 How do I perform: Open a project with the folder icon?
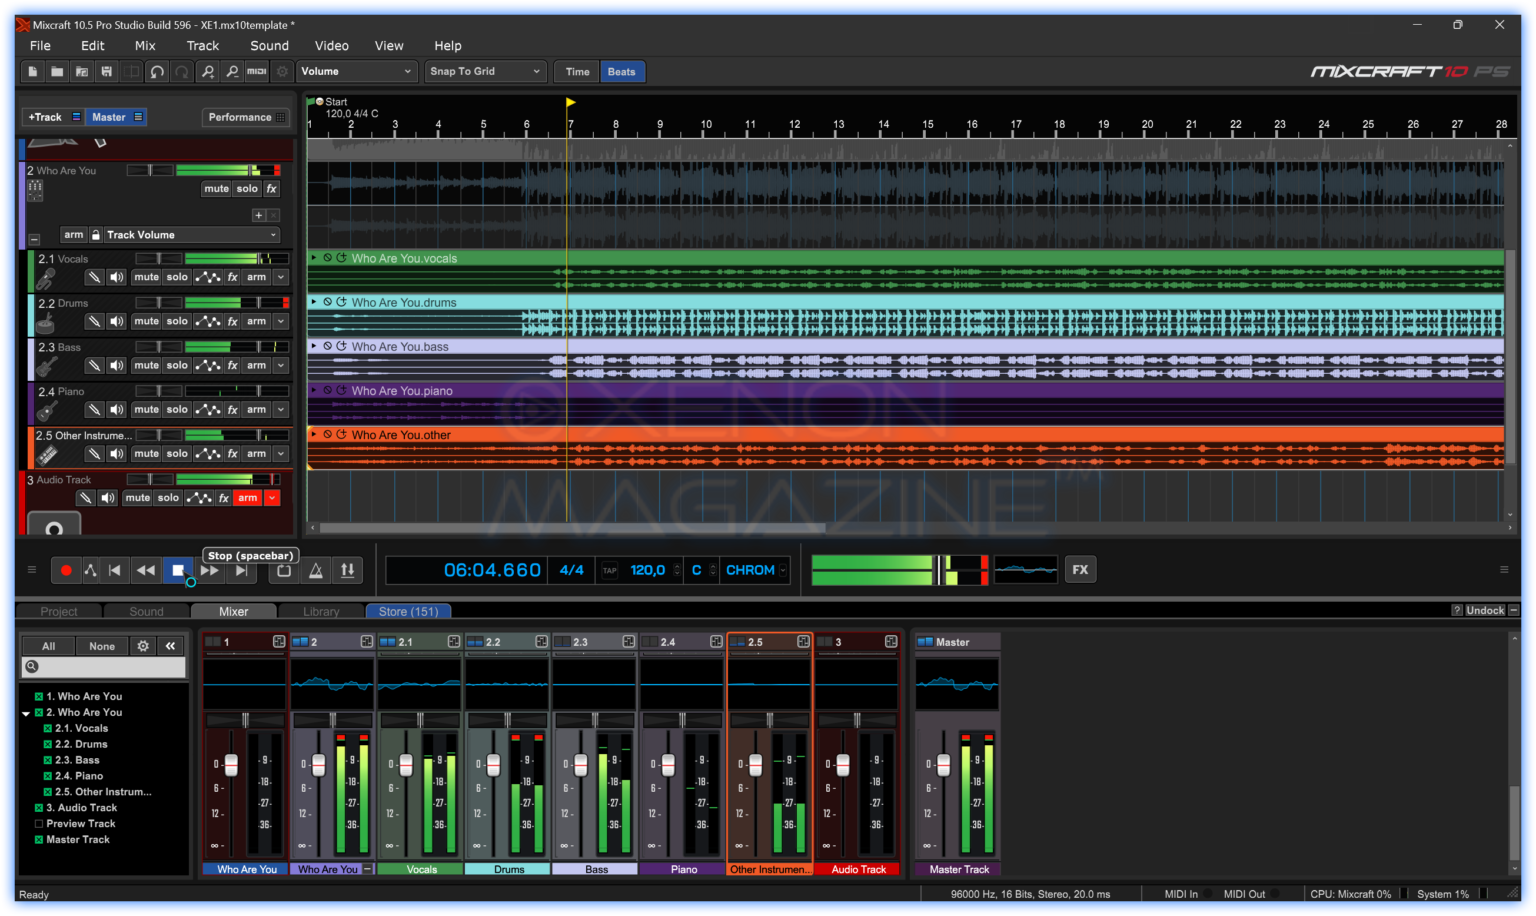click(x=57, y=71)
